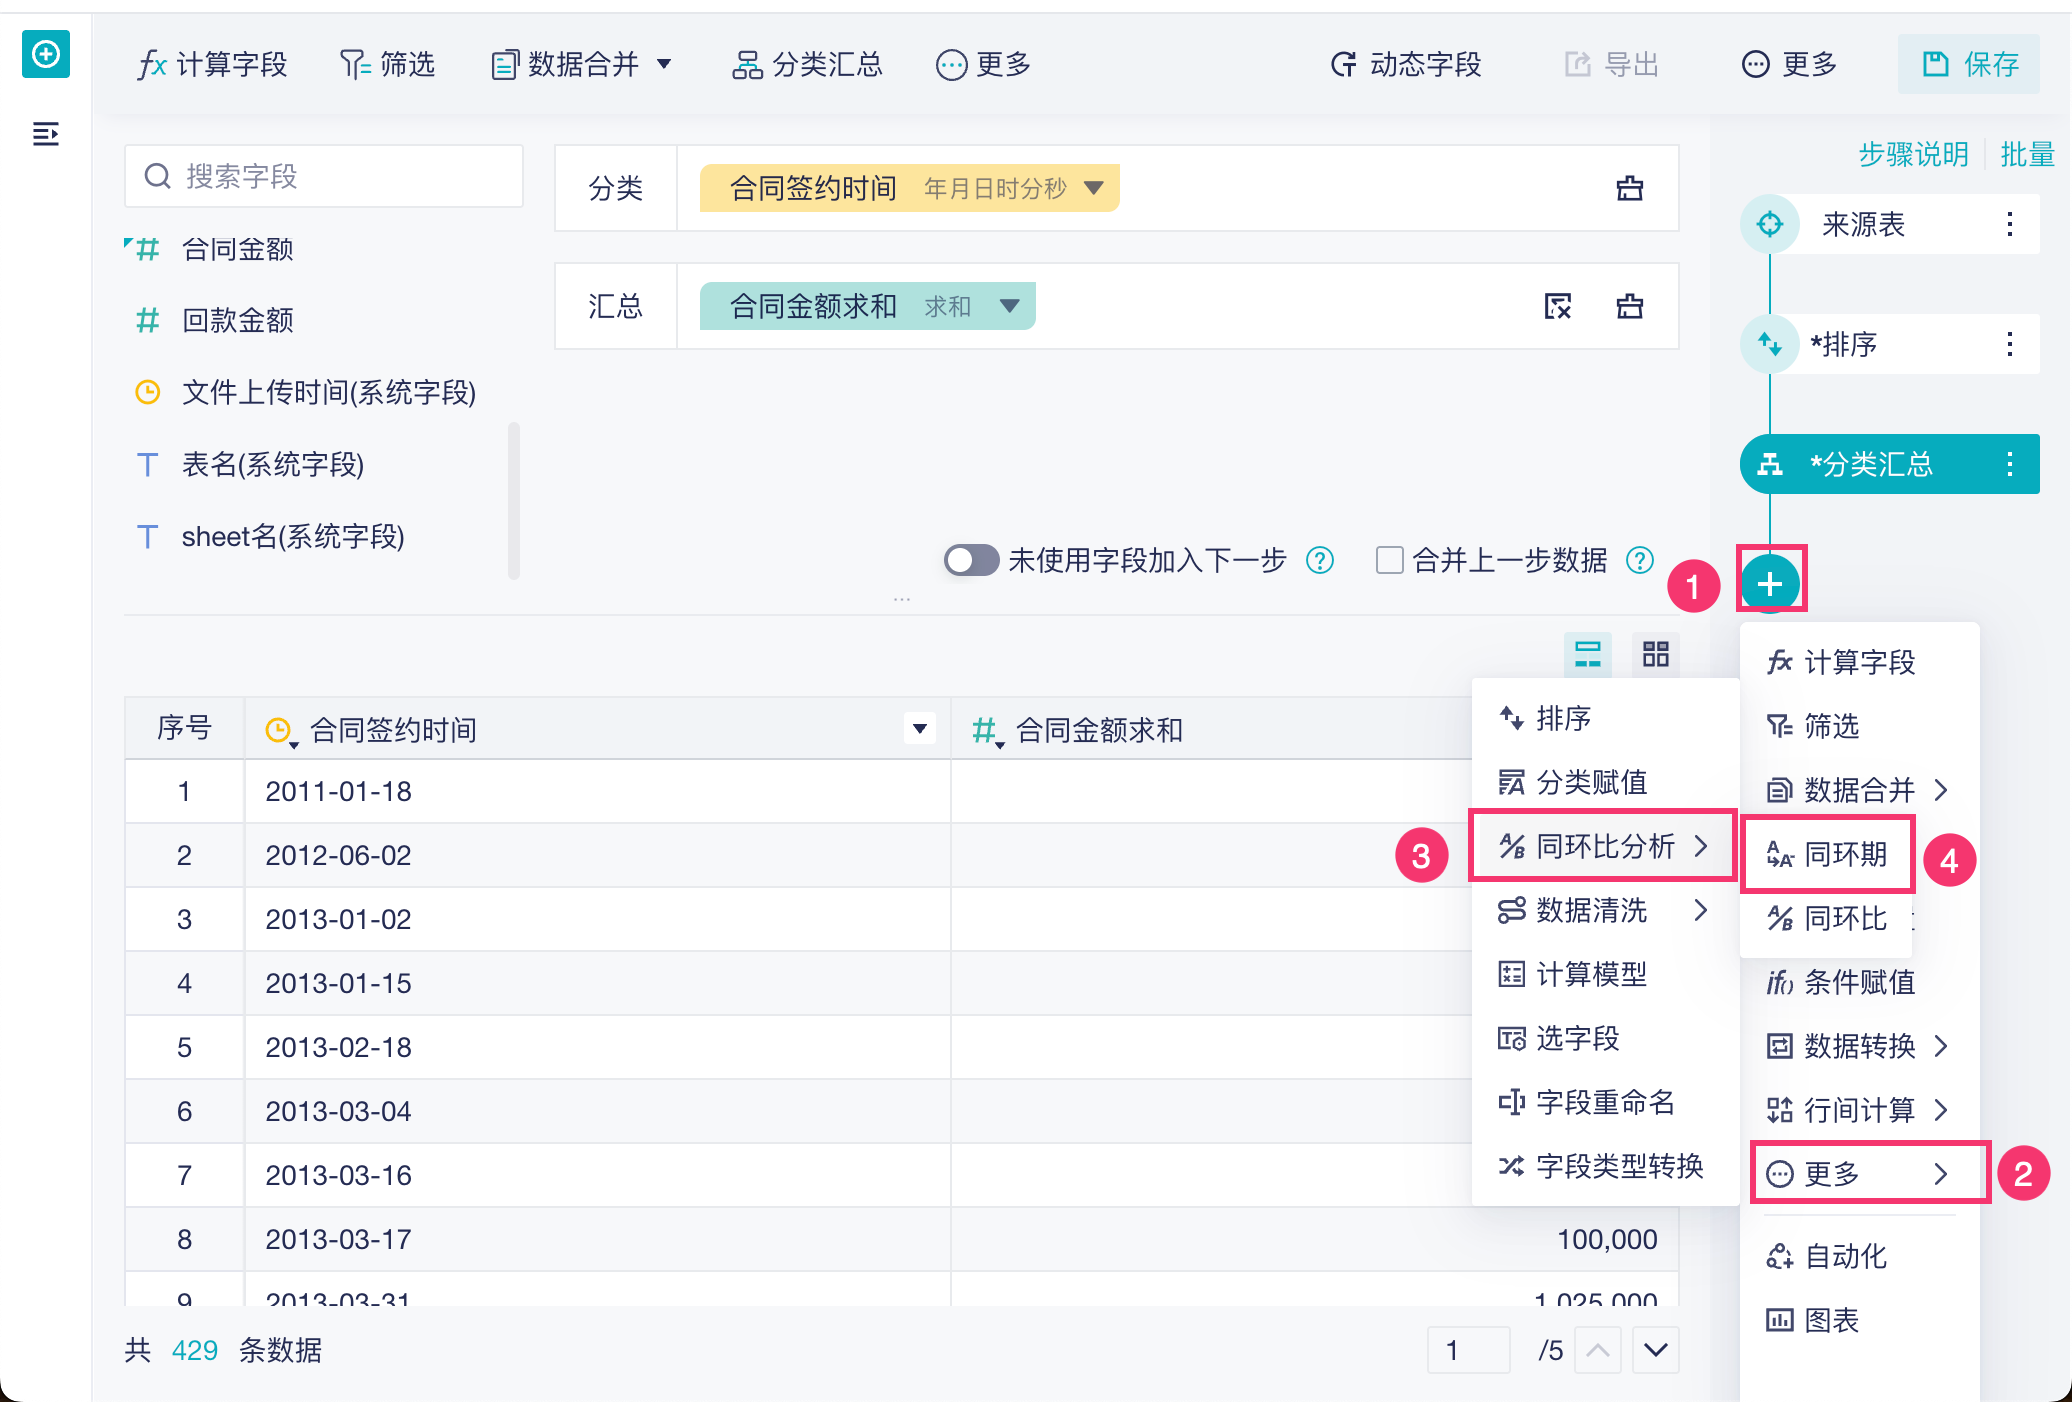Open 来源表 step three-dot menu

tap(2010, 224)
